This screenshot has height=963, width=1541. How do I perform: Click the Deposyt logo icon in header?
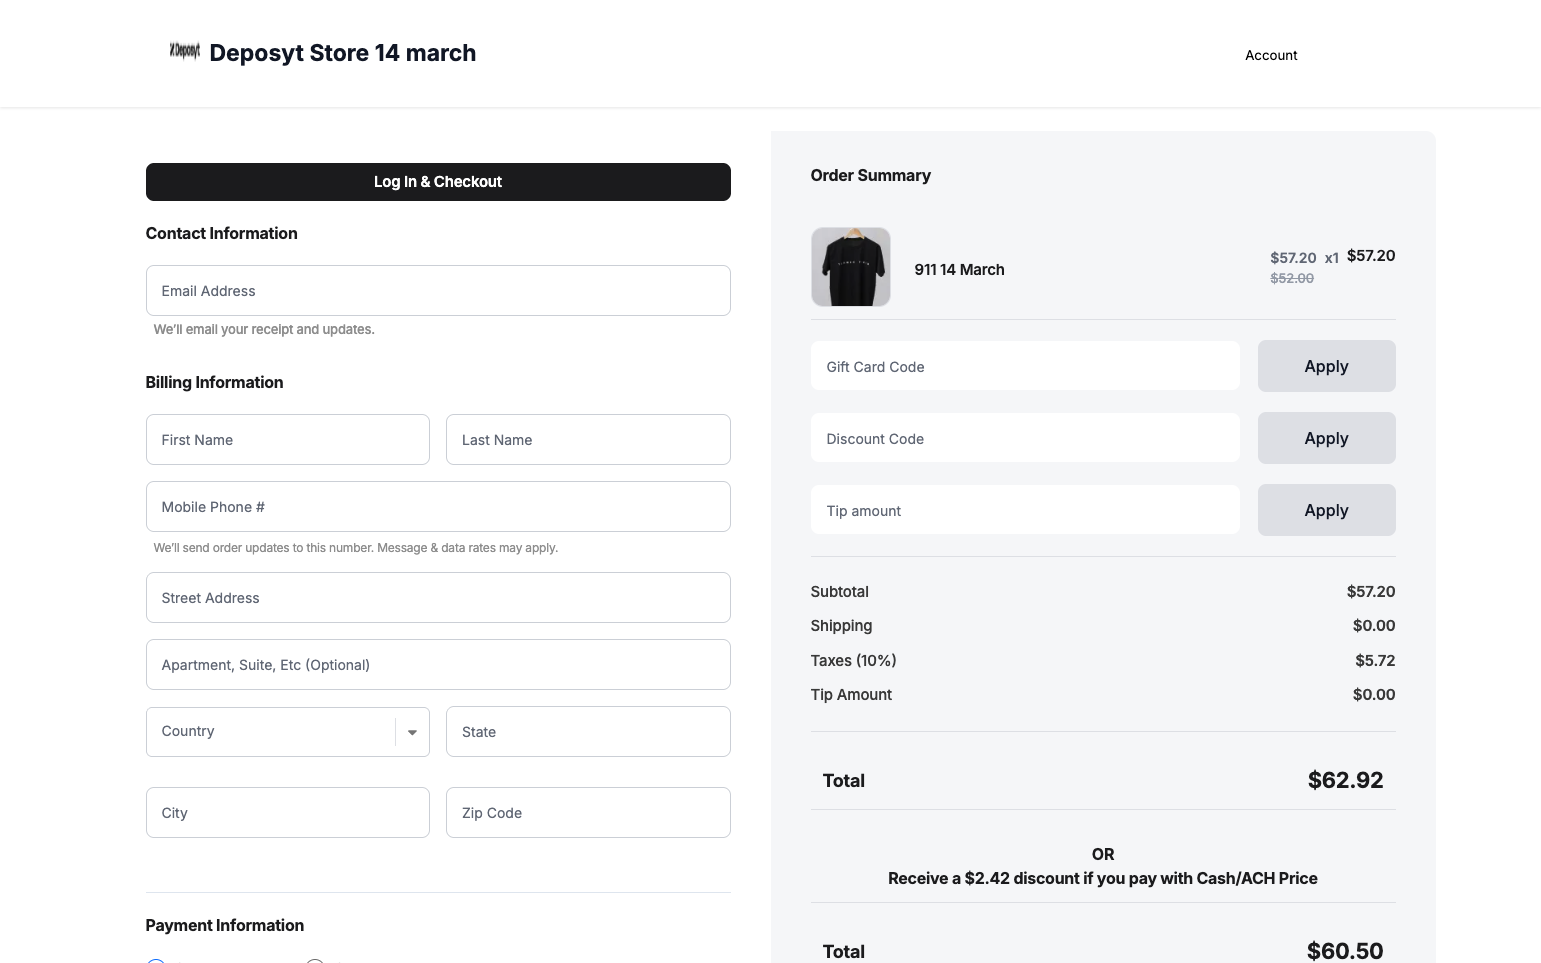coord(184,51)
